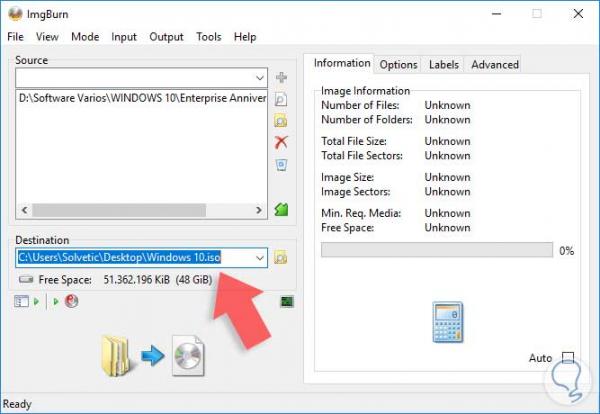This screenshot has height=414, width=600.
Task: Click the red ball queue icon
Action: (x=72, y=302)
